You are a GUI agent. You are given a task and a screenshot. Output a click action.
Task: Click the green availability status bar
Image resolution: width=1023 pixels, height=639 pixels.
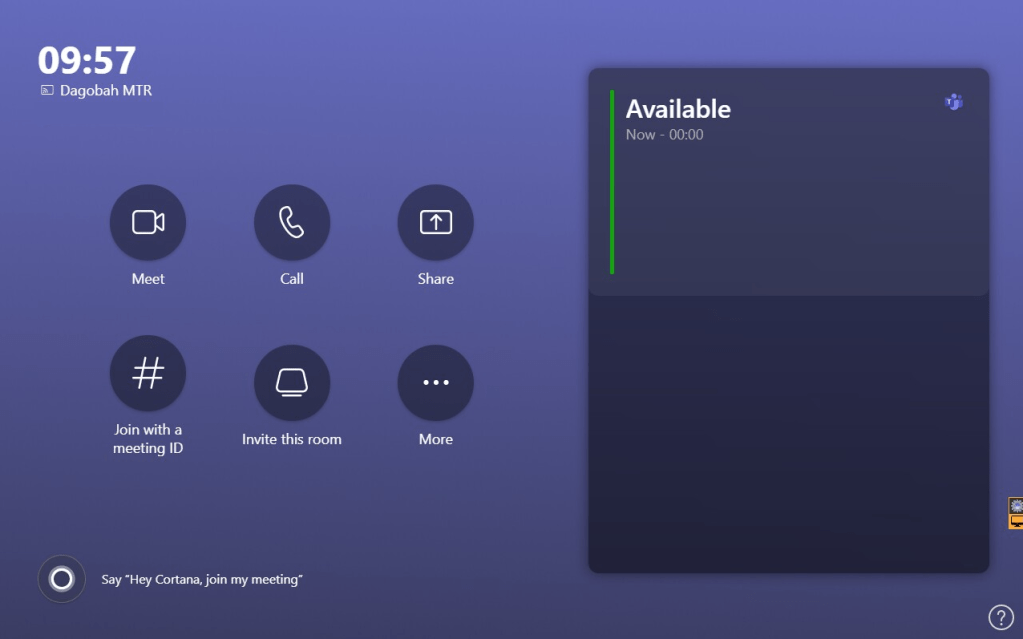612,182
